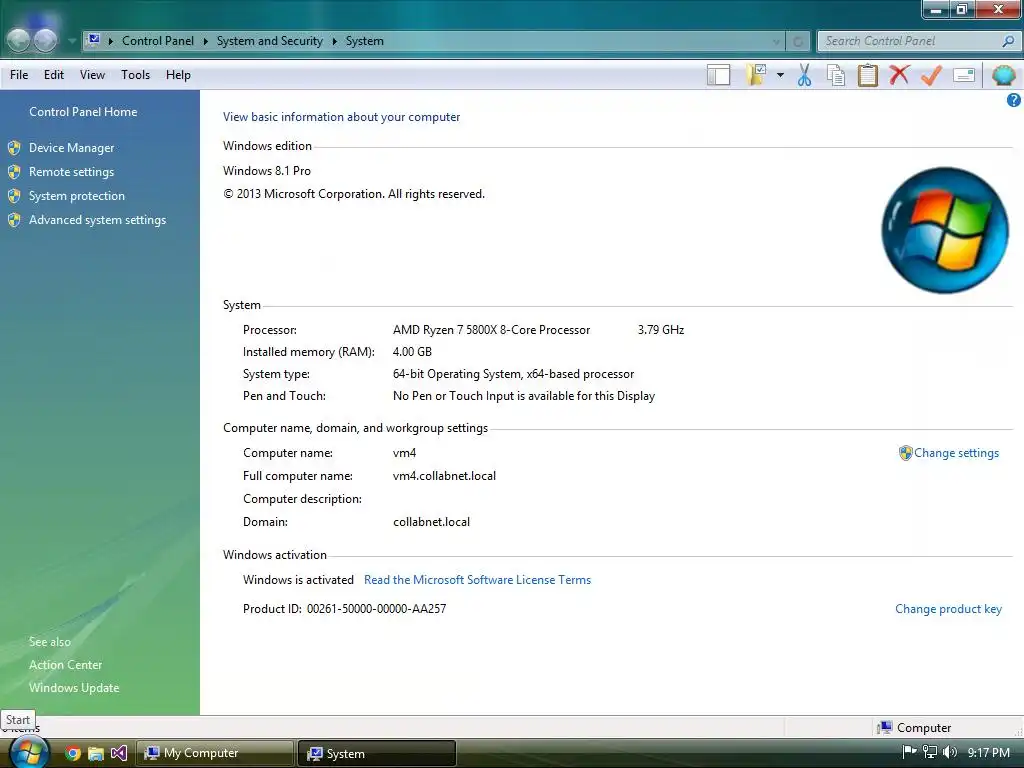Click the Cut scissors icon

(805, 75)
